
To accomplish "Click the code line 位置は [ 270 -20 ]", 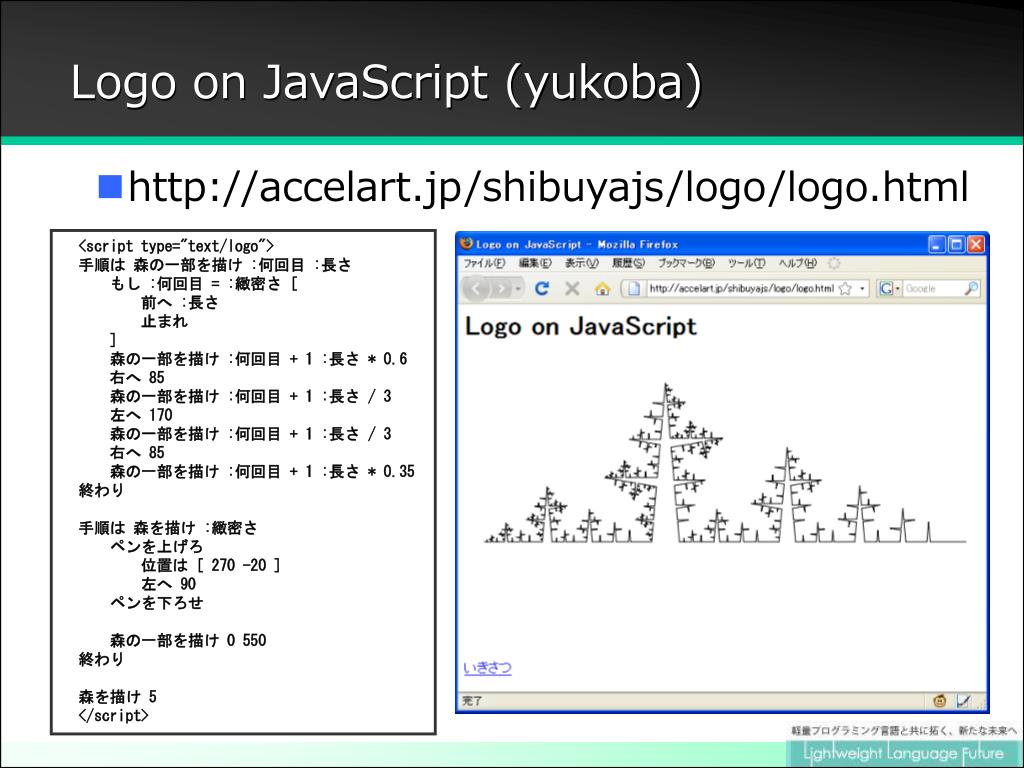I will (211, 565).
